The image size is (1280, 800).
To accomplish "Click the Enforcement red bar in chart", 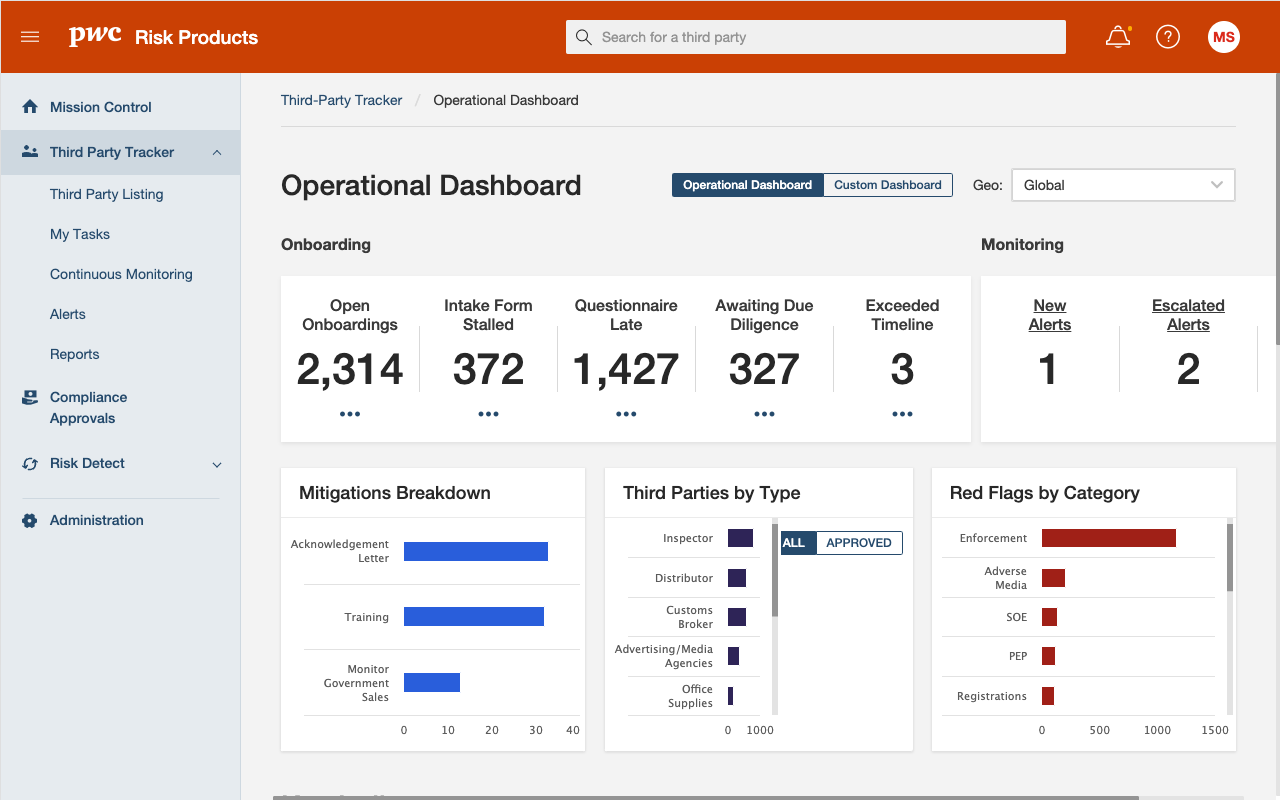I will pos(1108,538).
